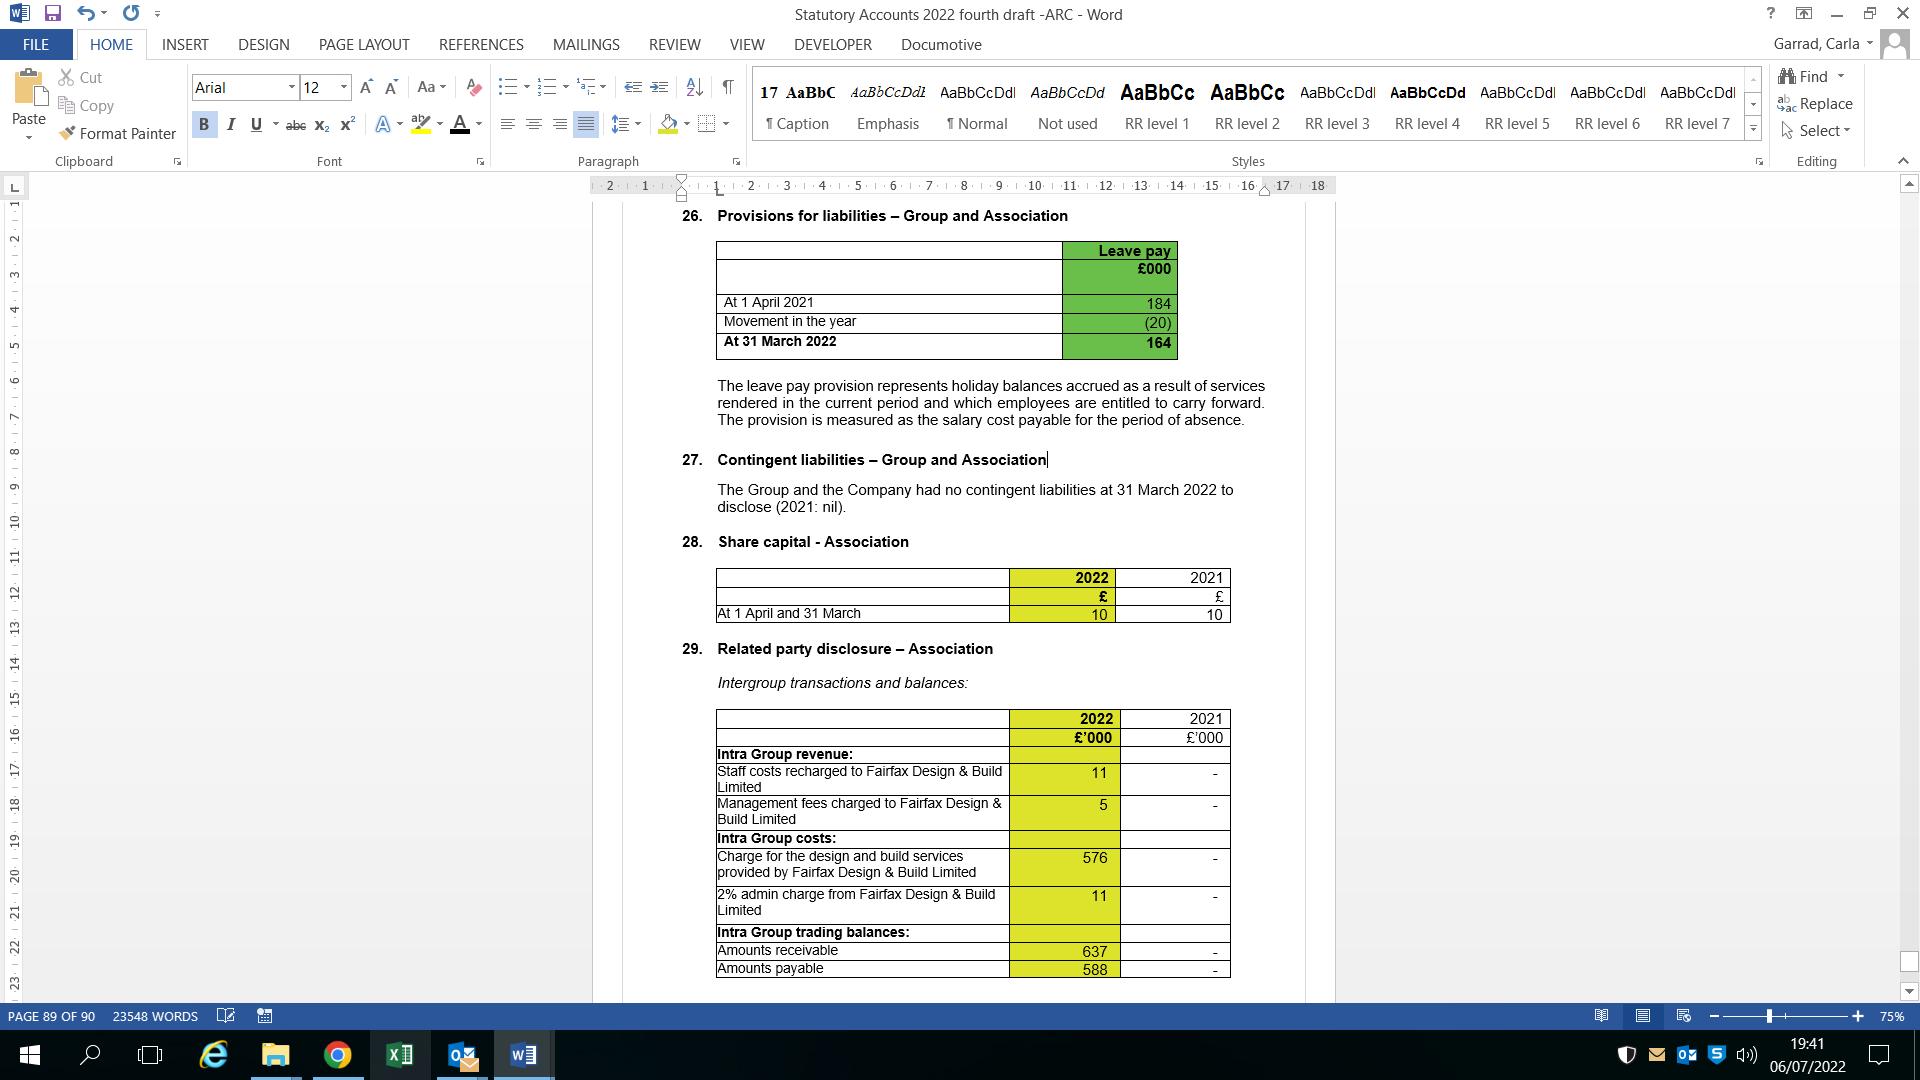Click Increase Indent icon
The width and height of the screenshot is (1920, 1080).
(x=659, y=88)
